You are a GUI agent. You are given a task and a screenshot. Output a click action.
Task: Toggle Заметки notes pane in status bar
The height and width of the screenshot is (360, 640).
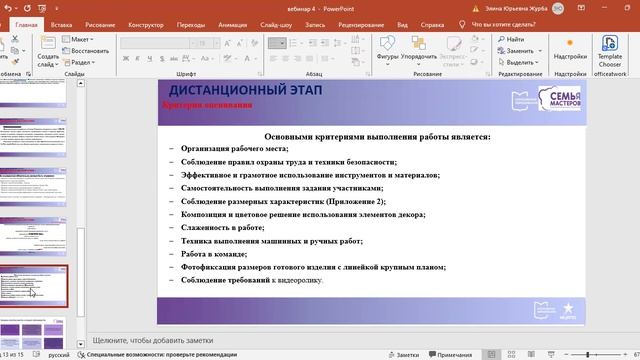click(x=404, y=355)
